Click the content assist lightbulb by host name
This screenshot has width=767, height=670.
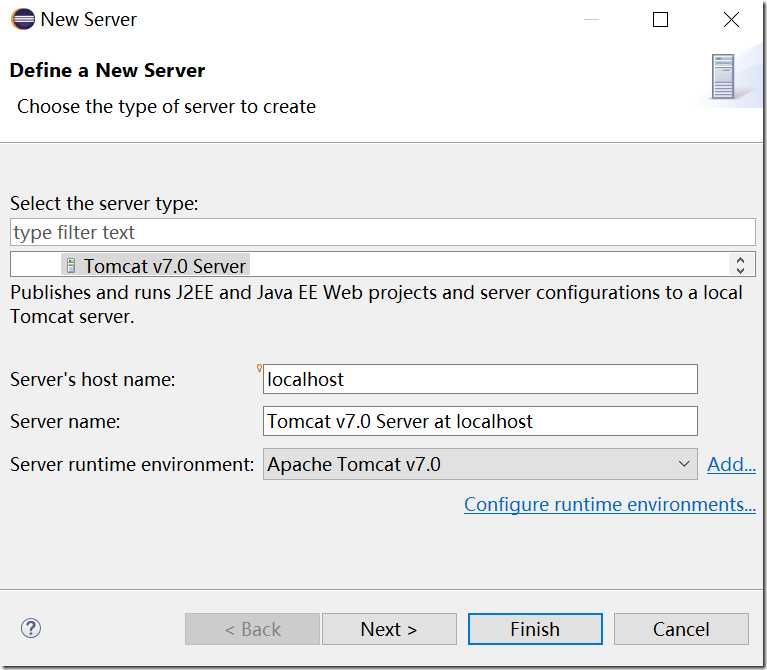[259, 368]
